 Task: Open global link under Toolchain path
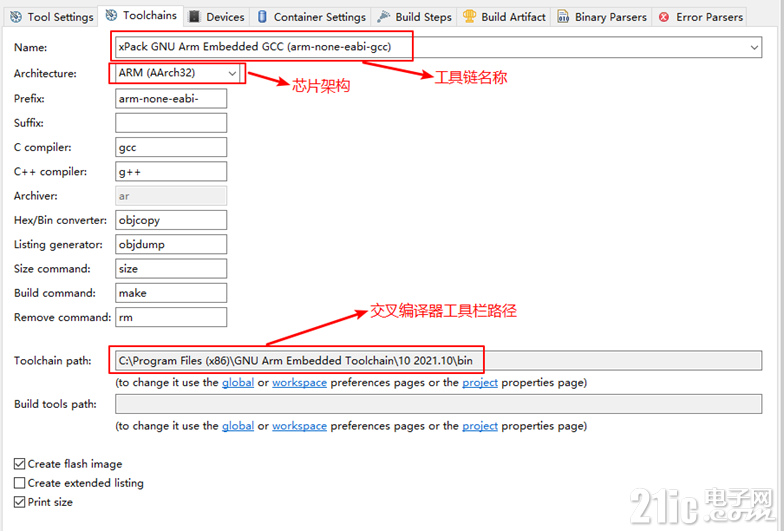pos(238,382)
